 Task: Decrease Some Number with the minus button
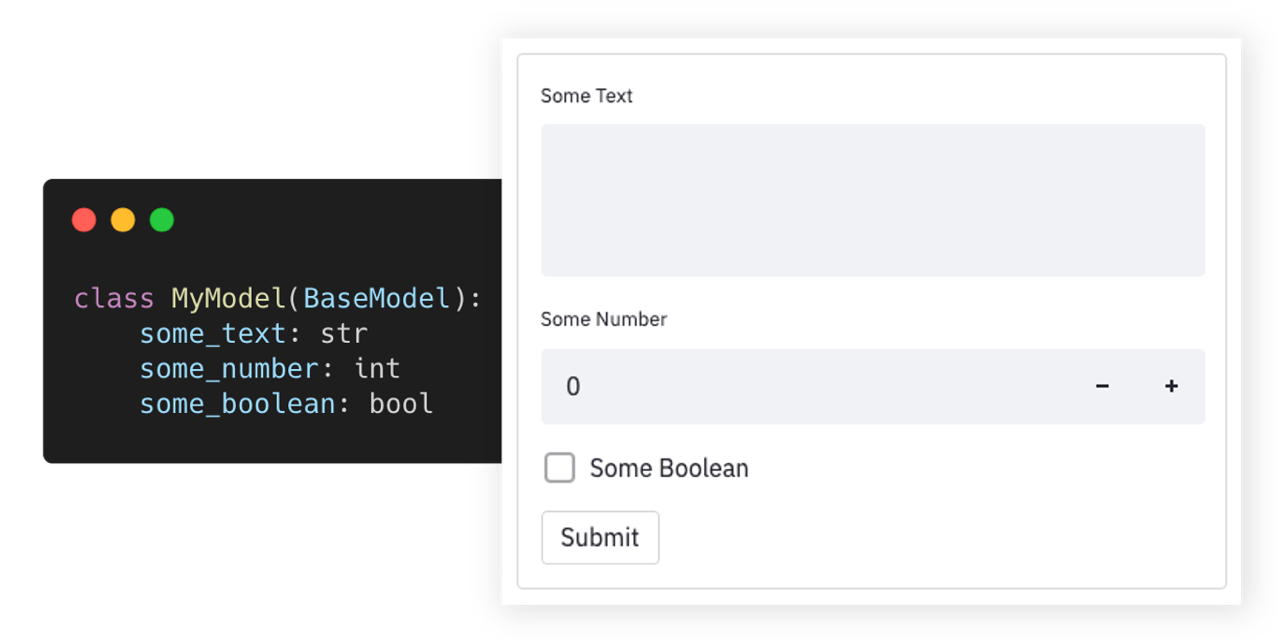(1102, 386)
